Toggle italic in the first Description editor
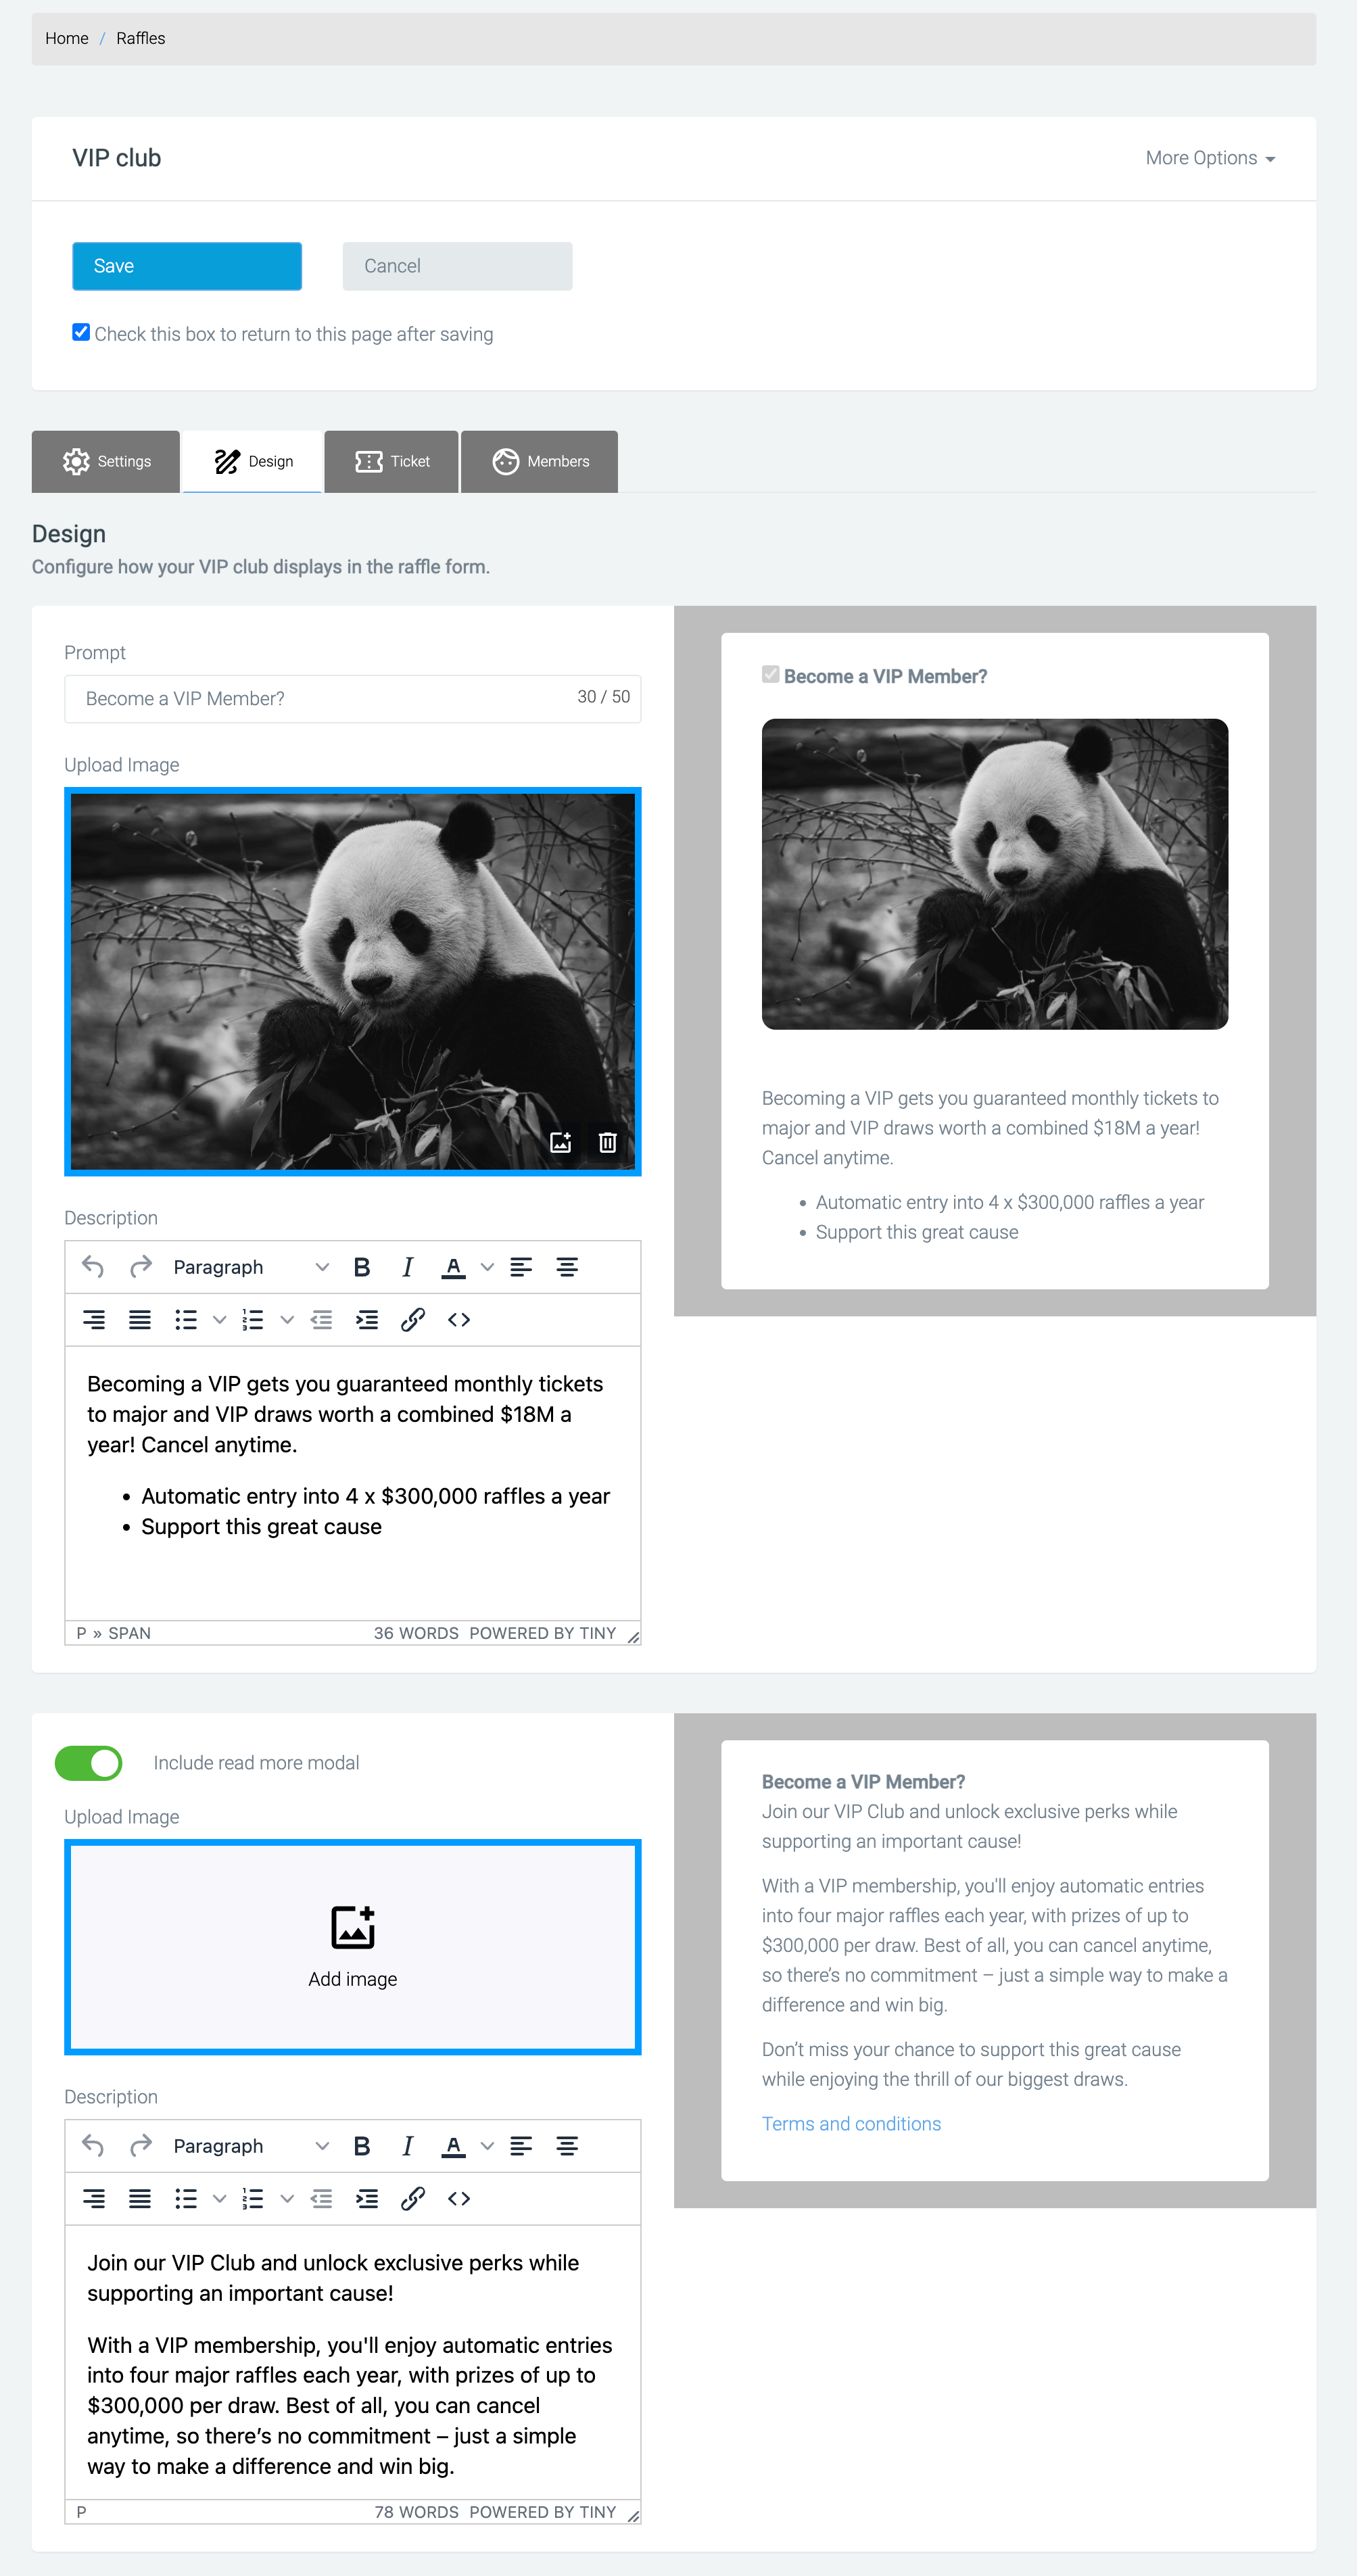 [407, 1267]
